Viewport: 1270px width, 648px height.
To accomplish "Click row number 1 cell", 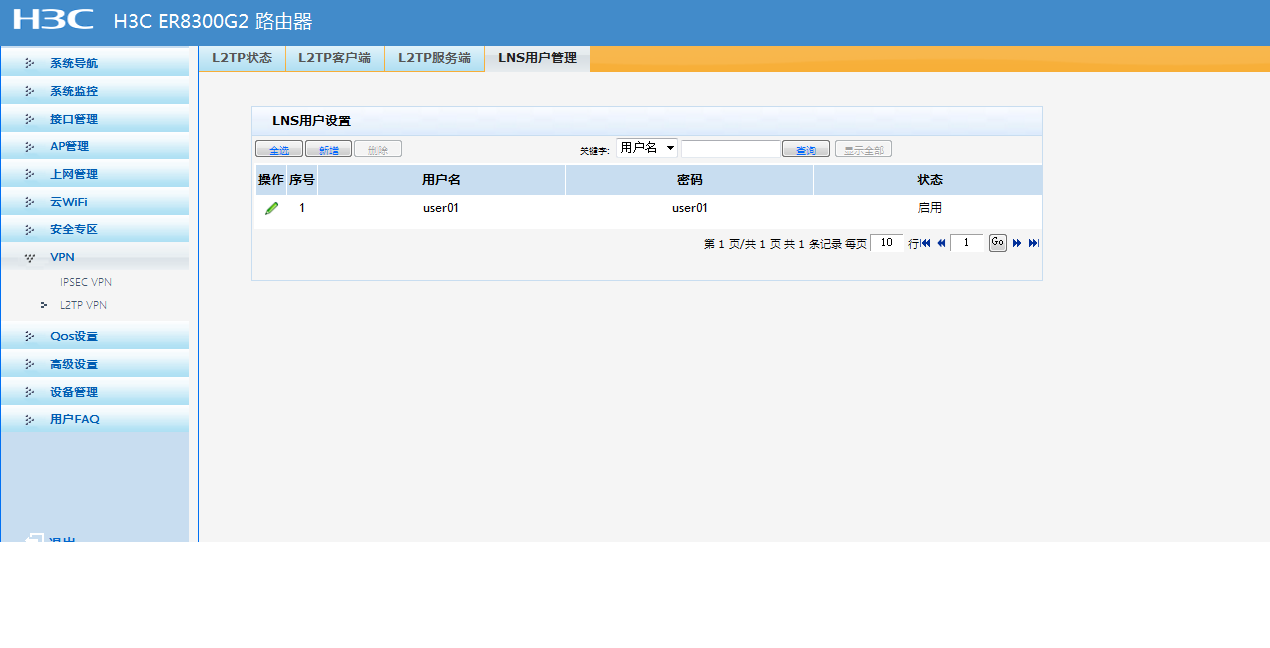I will click(x=302, y=208).
